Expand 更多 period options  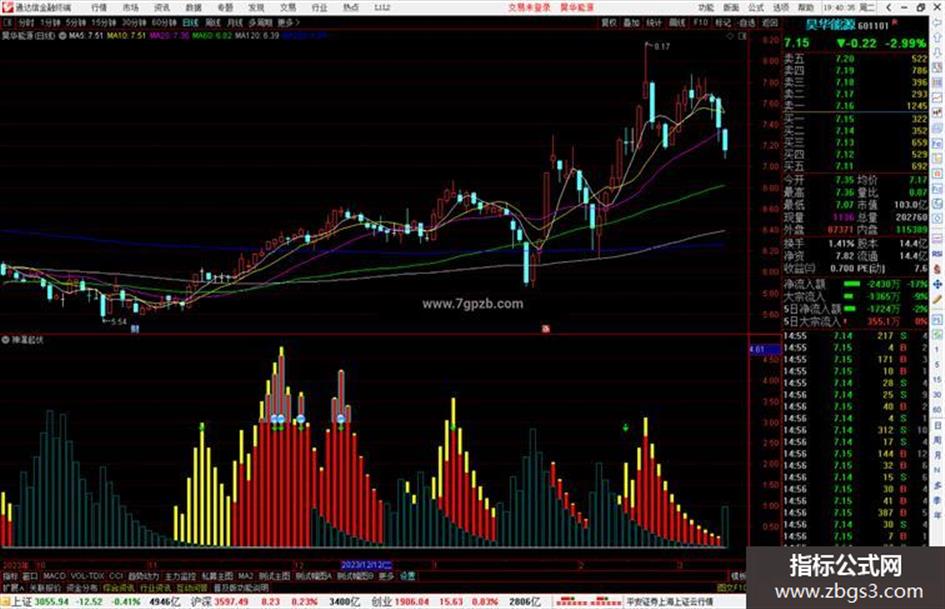coord(288,22)
